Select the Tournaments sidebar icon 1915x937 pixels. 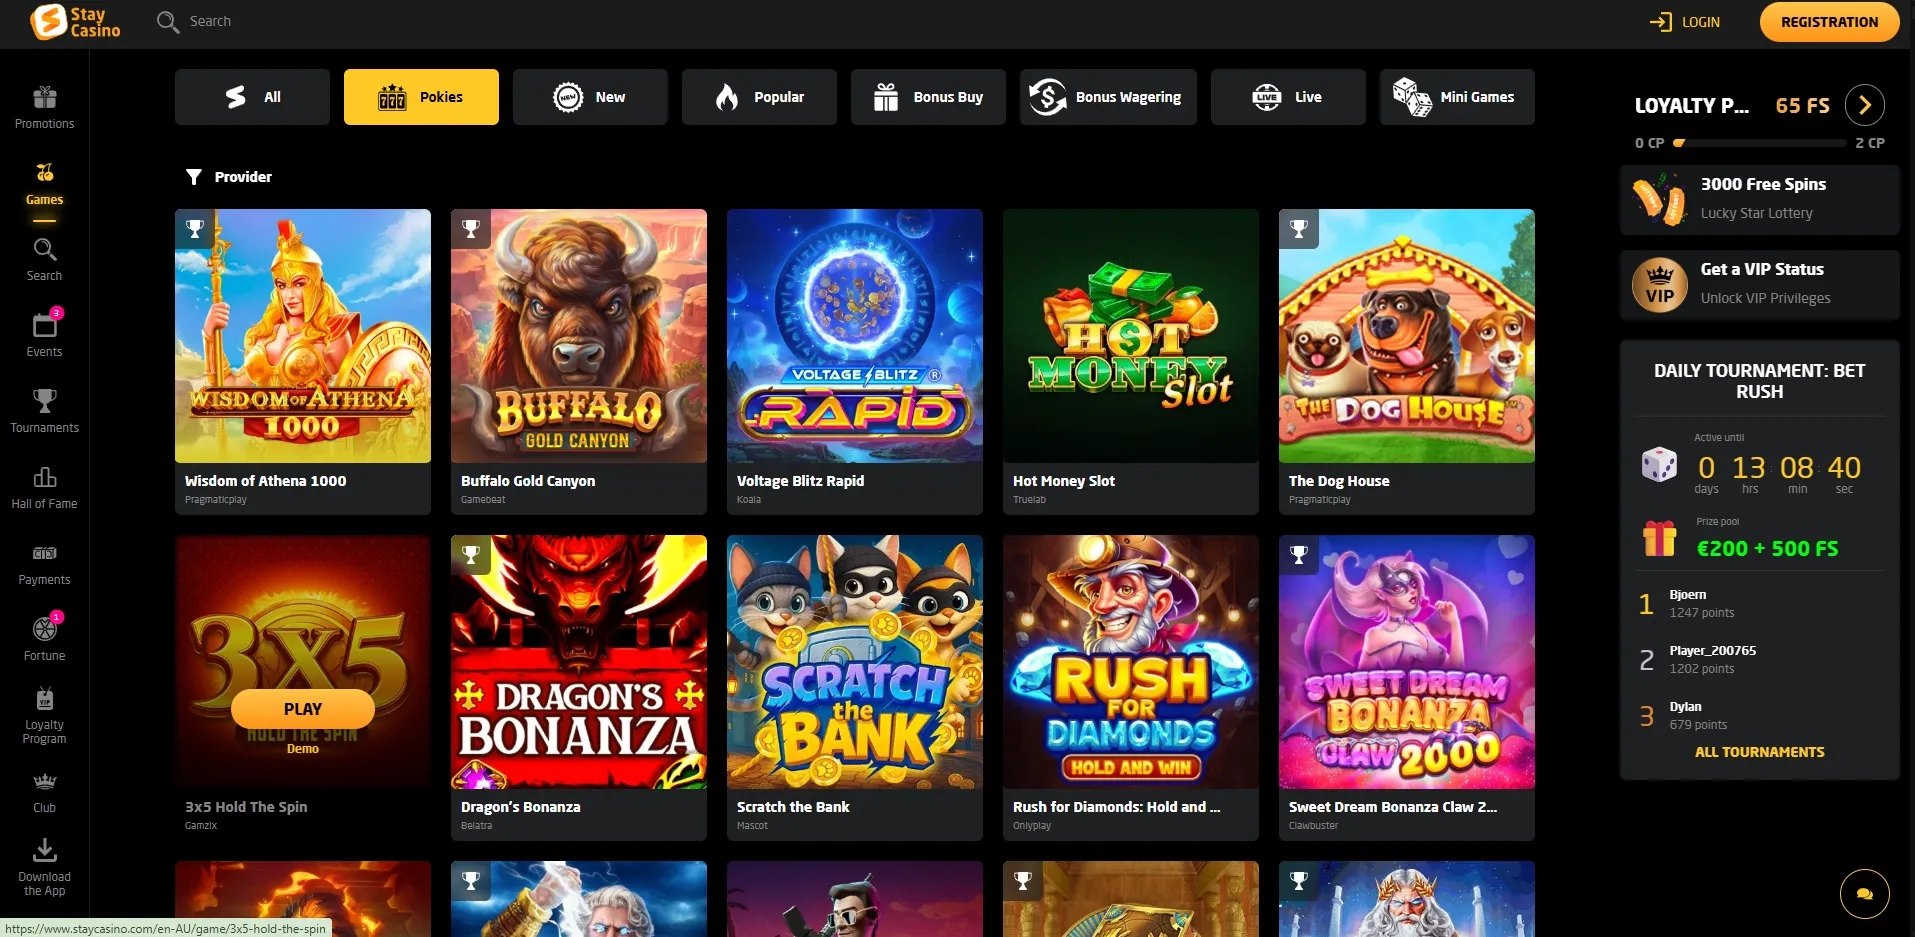[44, 410]
